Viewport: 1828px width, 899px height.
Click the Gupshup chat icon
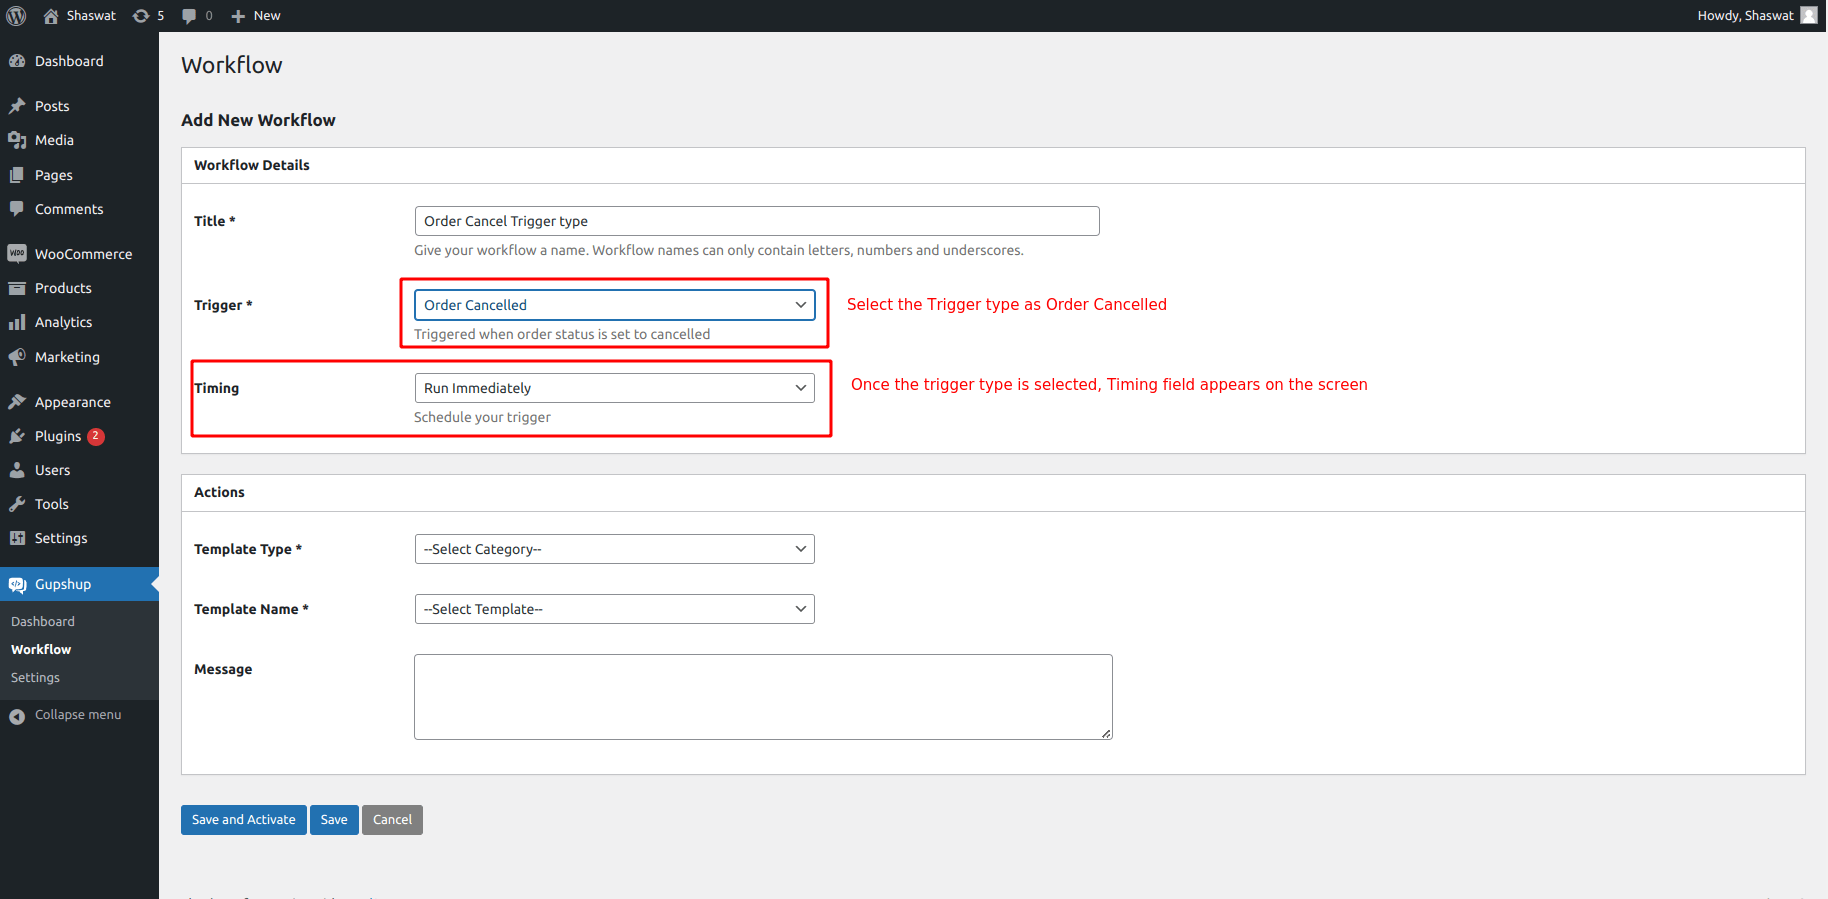click(17, 584)
